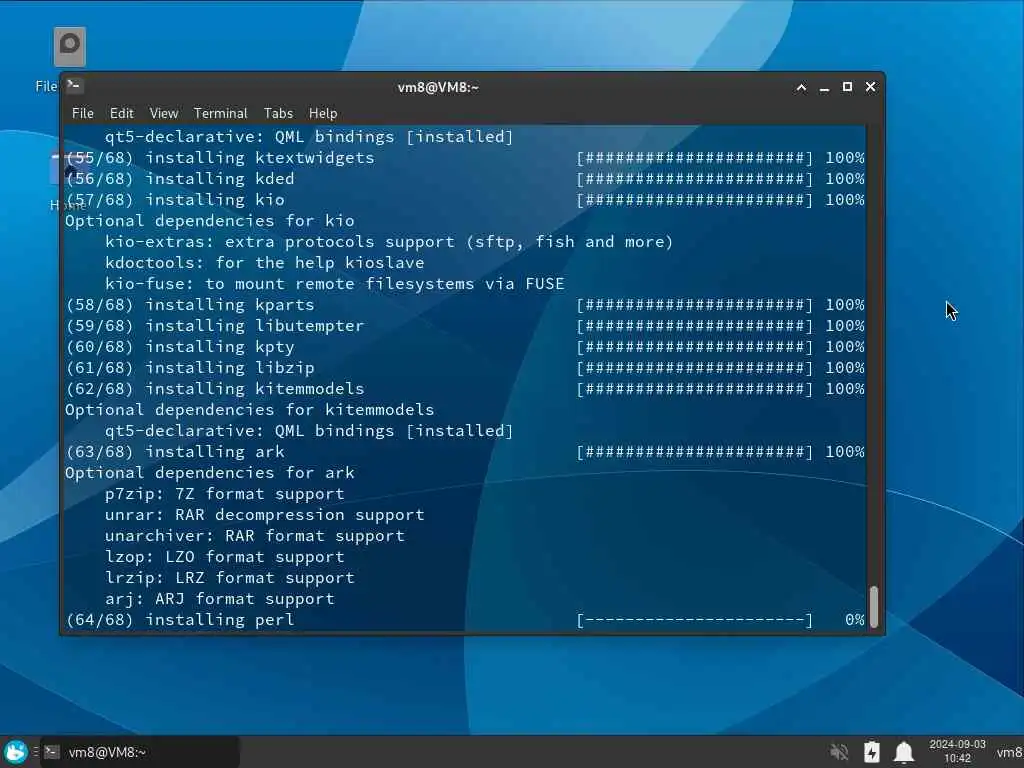Minimize the terminal window
The width and height of the screenshot is (1024, 768).
point(824,88)
